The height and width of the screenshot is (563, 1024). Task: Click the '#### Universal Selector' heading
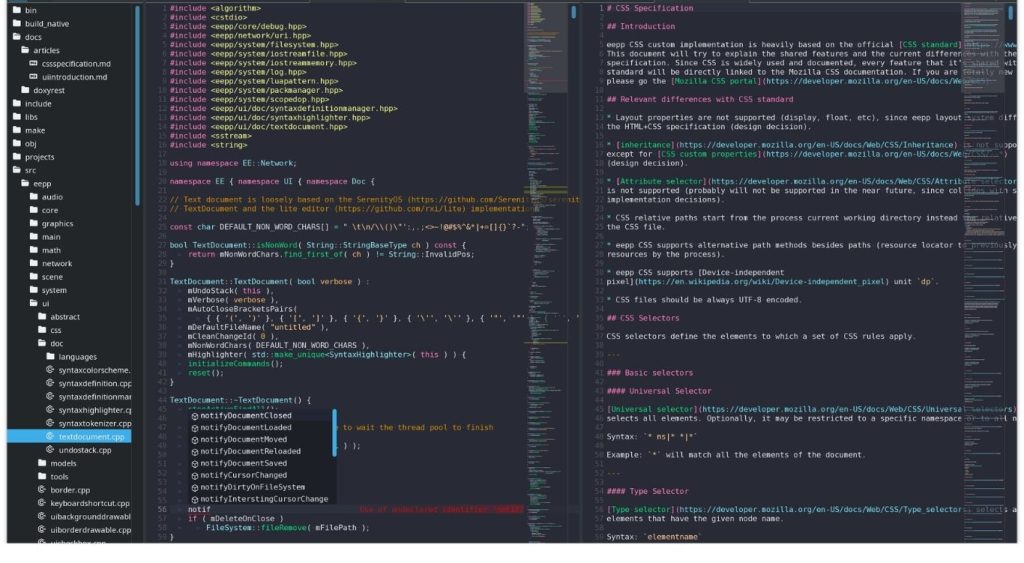(659, 391)
